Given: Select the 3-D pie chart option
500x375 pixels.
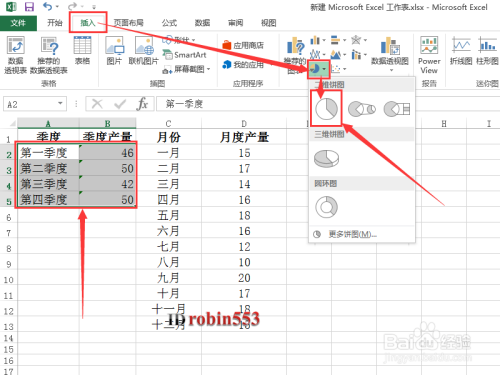Looking at the screenshot, I should pos(327,159).
